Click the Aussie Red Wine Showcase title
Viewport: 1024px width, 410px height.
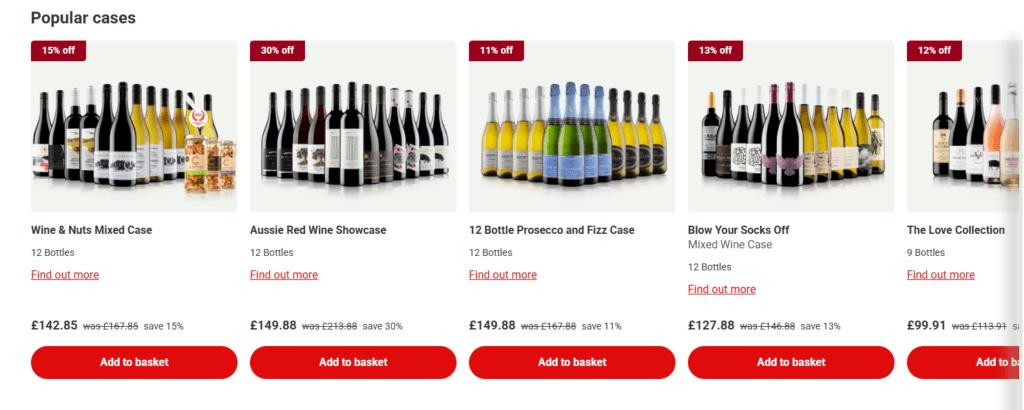point(318,230)
